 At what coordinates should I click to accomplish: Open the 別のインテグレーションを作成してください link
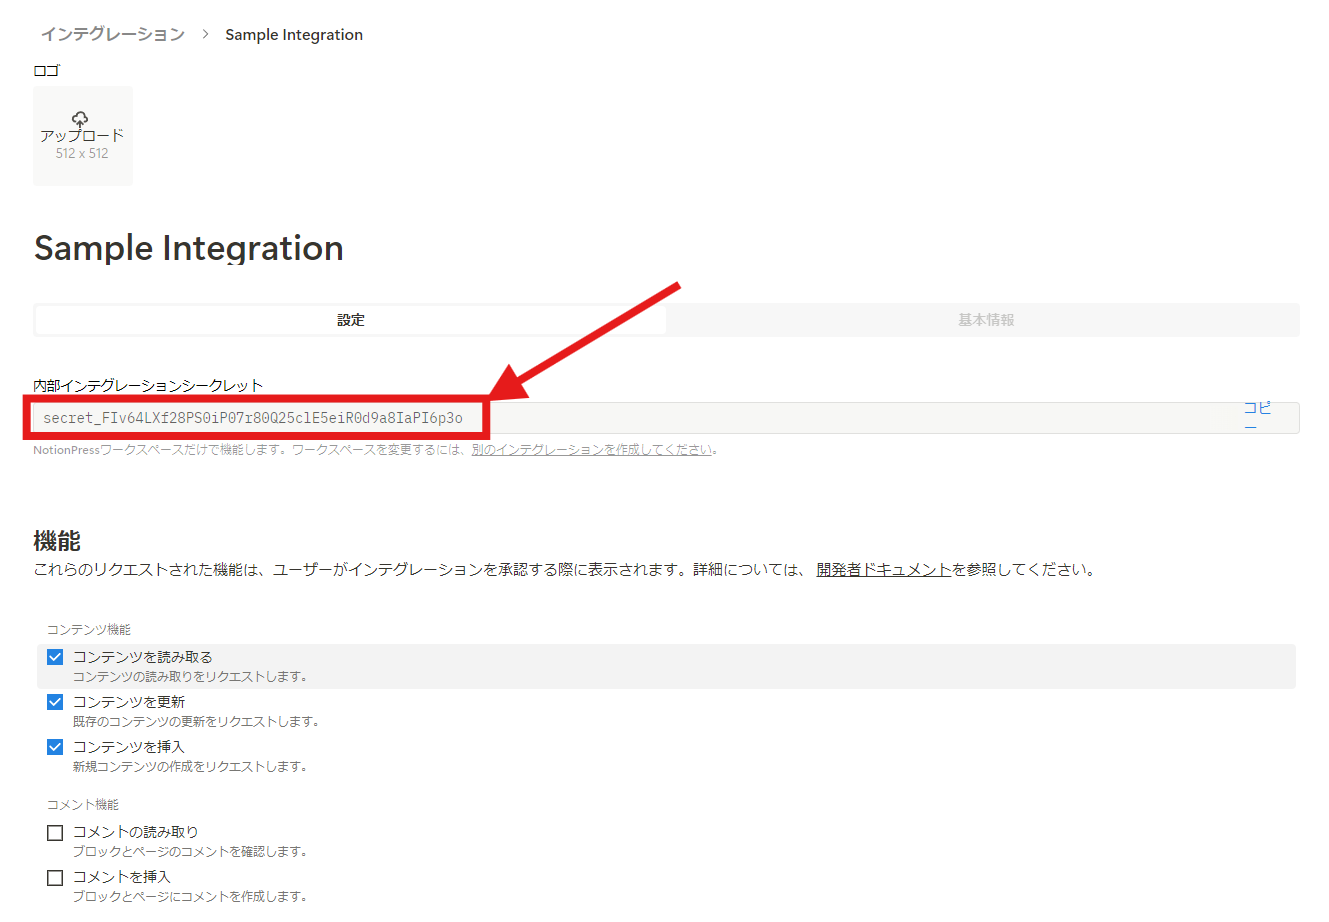point(592,450)
